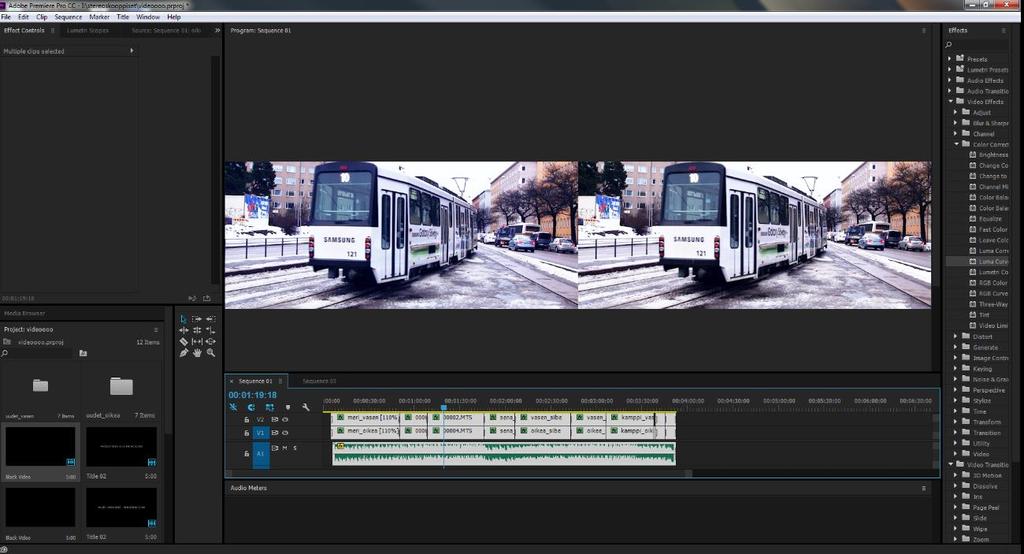Open the Marker menu

(x=99, y=17)
